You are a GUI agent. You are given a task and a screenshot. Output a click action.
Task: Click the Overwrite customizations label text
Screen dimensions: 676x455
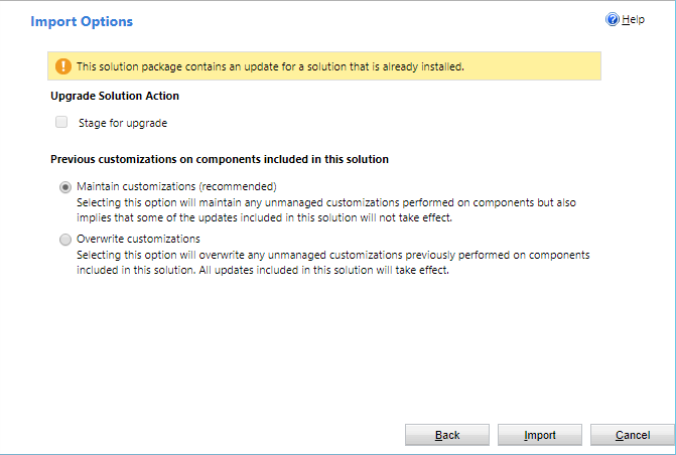(138, 240)
